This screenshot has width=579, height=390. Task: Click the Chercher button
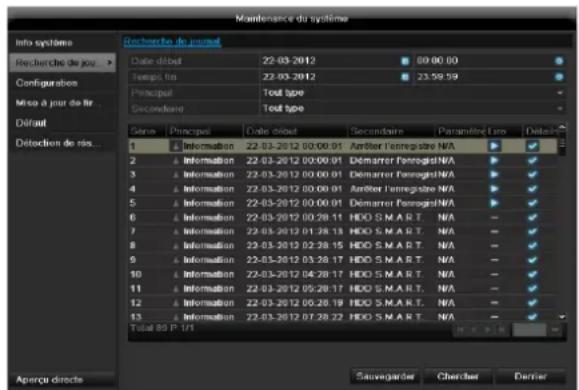coord(458,376)
